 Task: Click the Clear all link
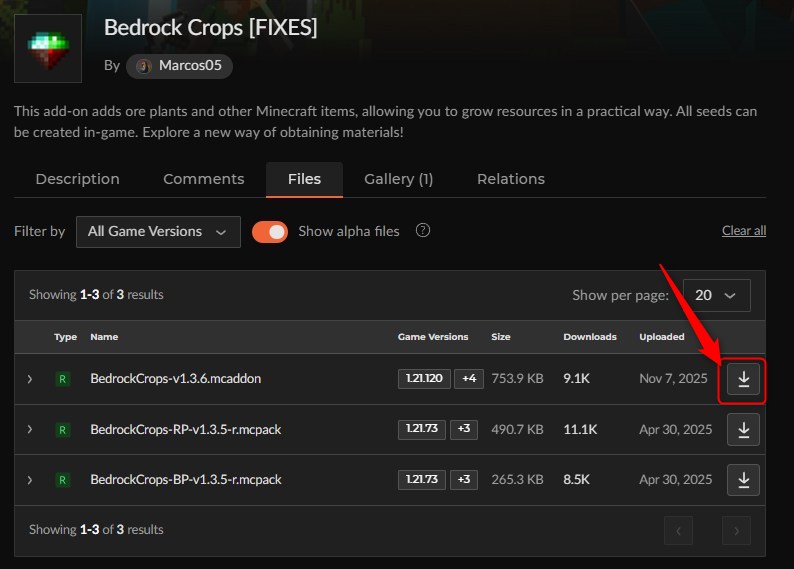[744, 231]
